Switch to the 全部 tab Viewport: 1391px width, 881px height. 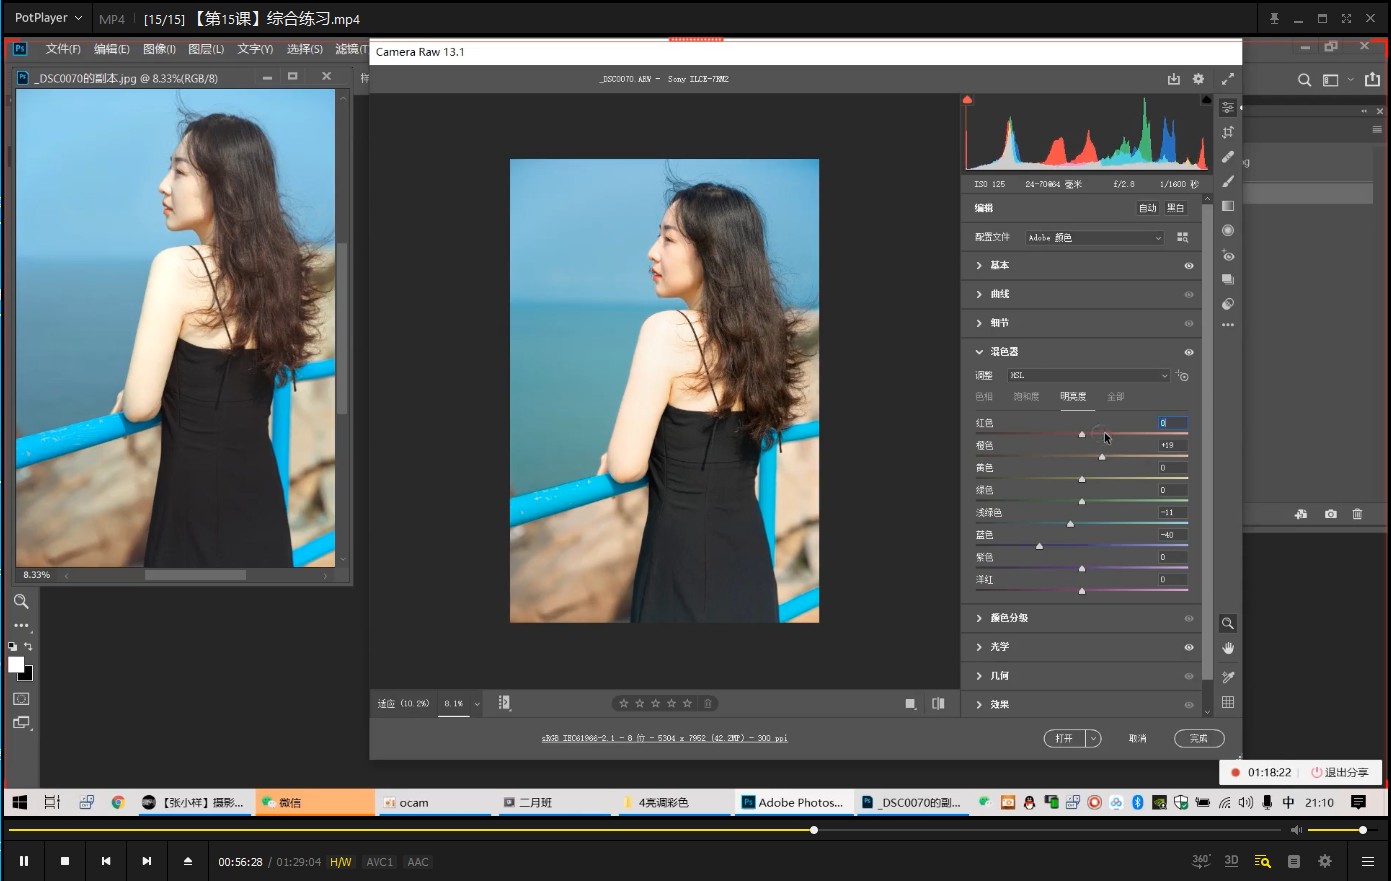1116,397
